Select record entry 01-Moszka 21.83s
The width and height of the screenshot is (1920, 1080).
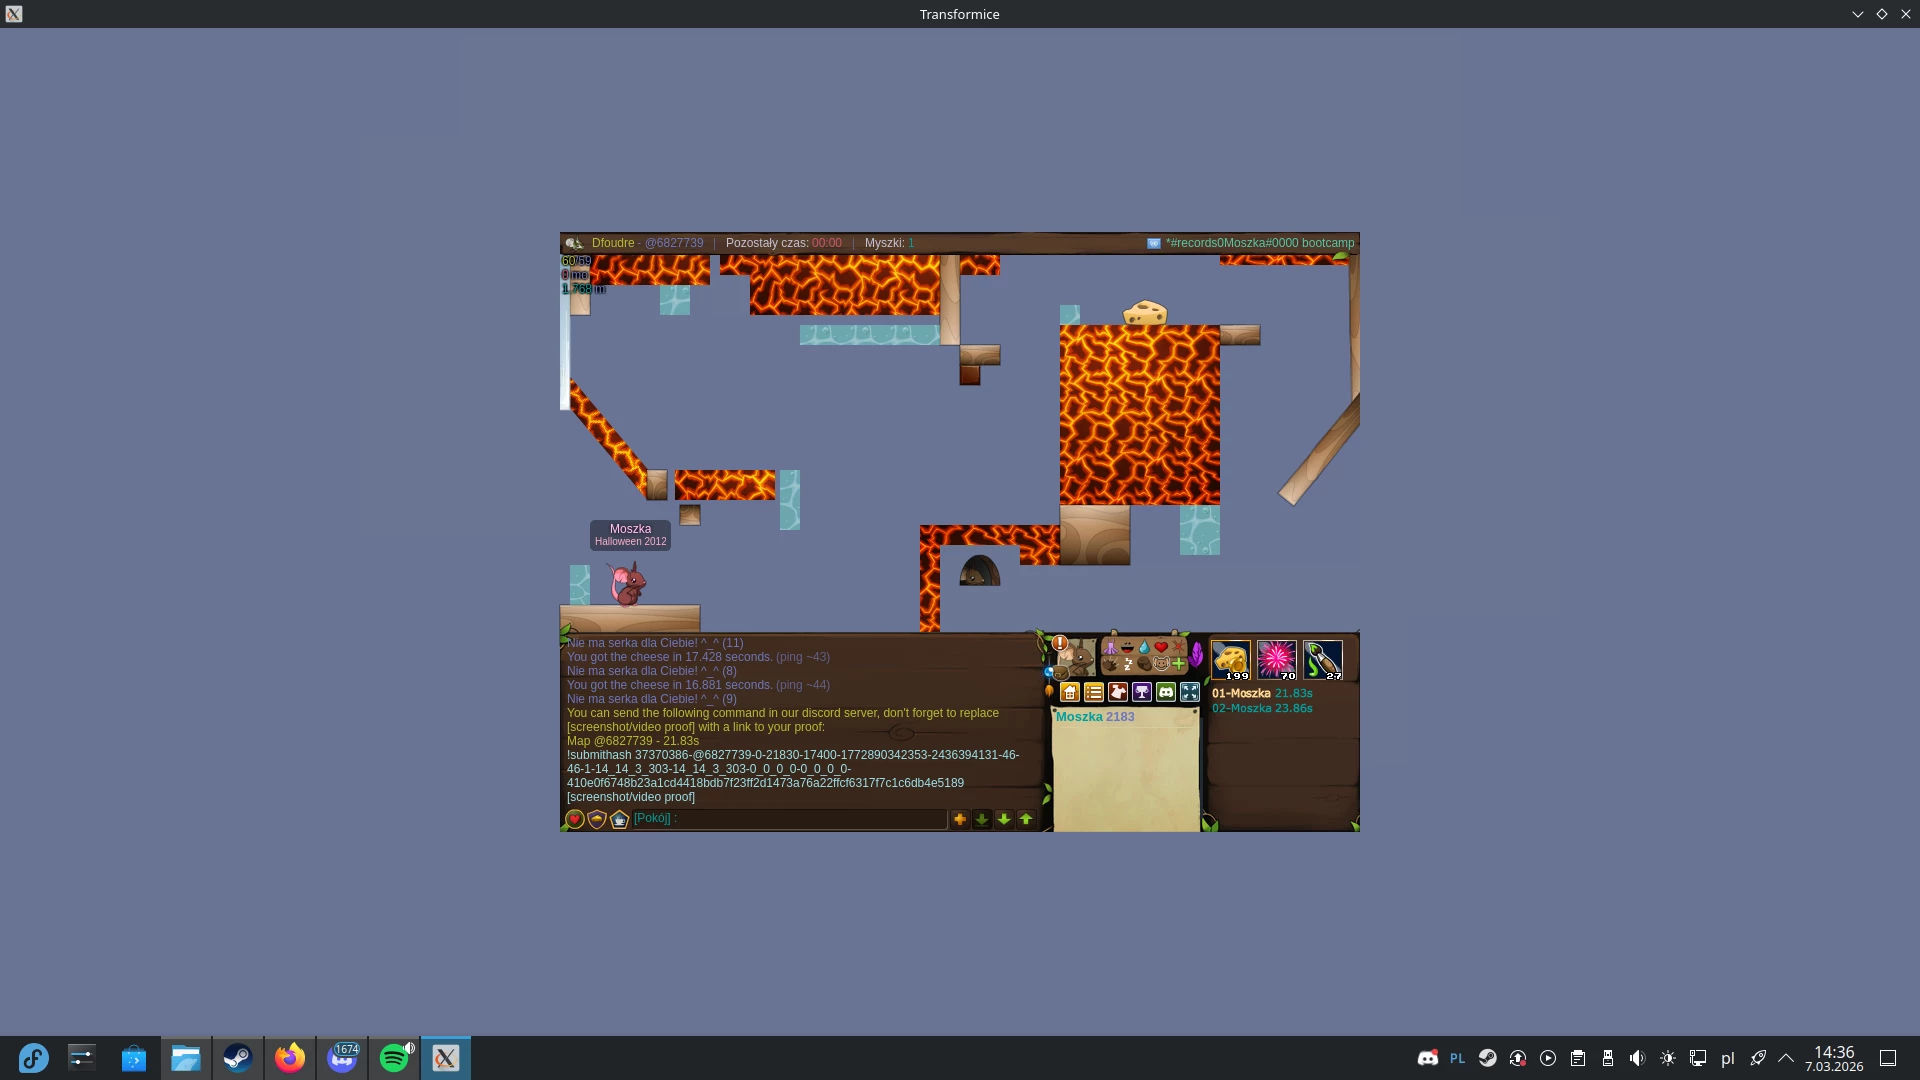[1262, 693]
